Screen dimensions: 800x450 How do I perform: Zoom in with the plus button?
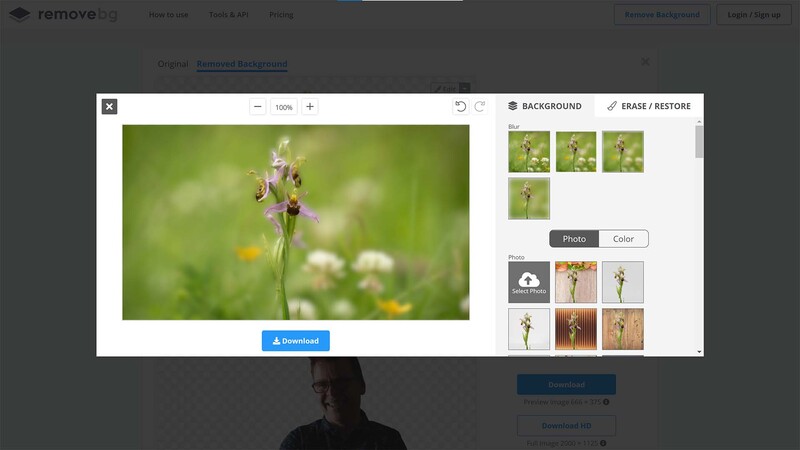pos(310,107)
